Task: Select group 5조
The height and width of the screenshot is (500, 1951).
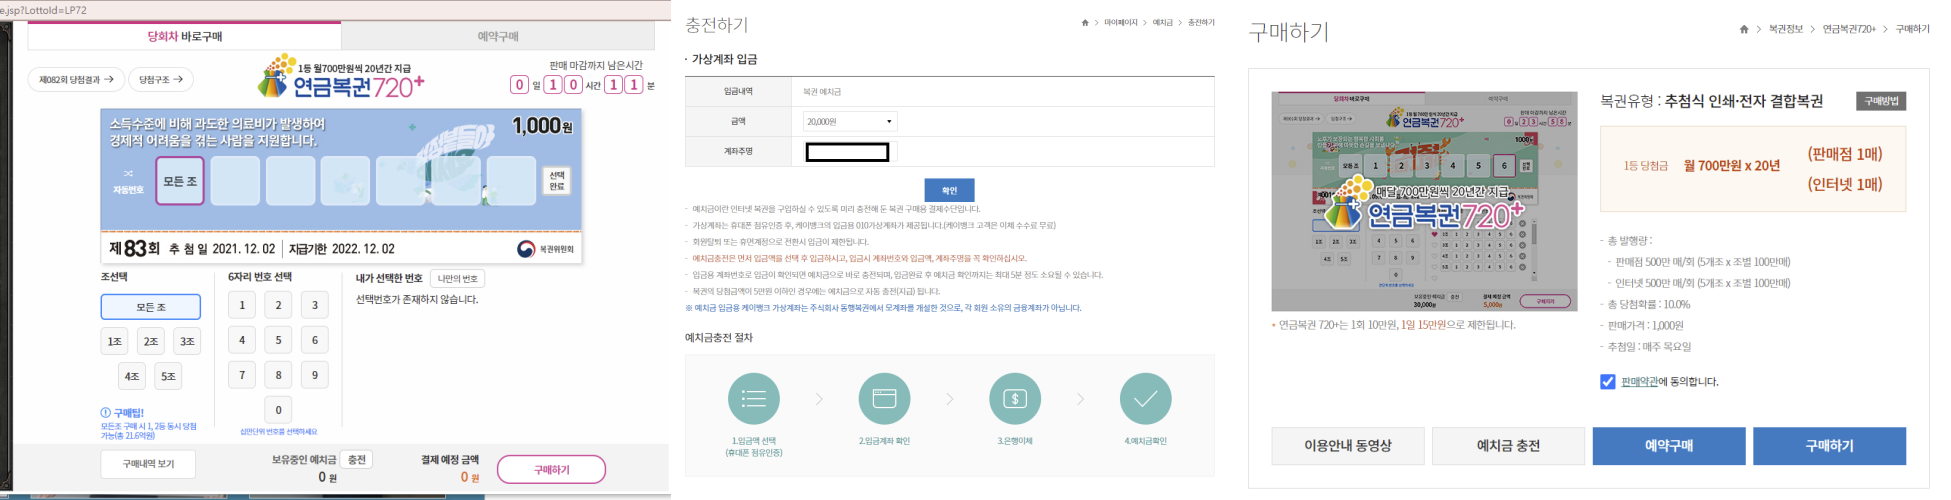Action: [168, 376]
